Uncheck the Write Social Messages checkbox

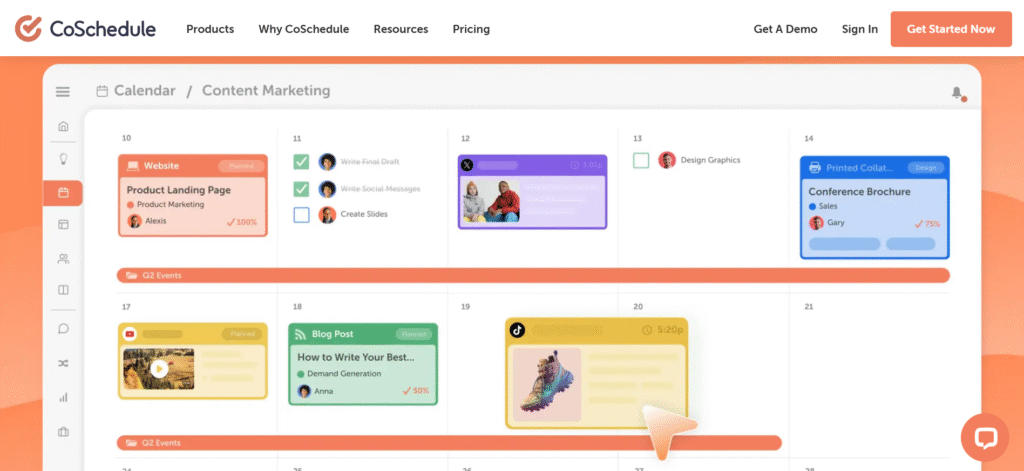point(301,189)
